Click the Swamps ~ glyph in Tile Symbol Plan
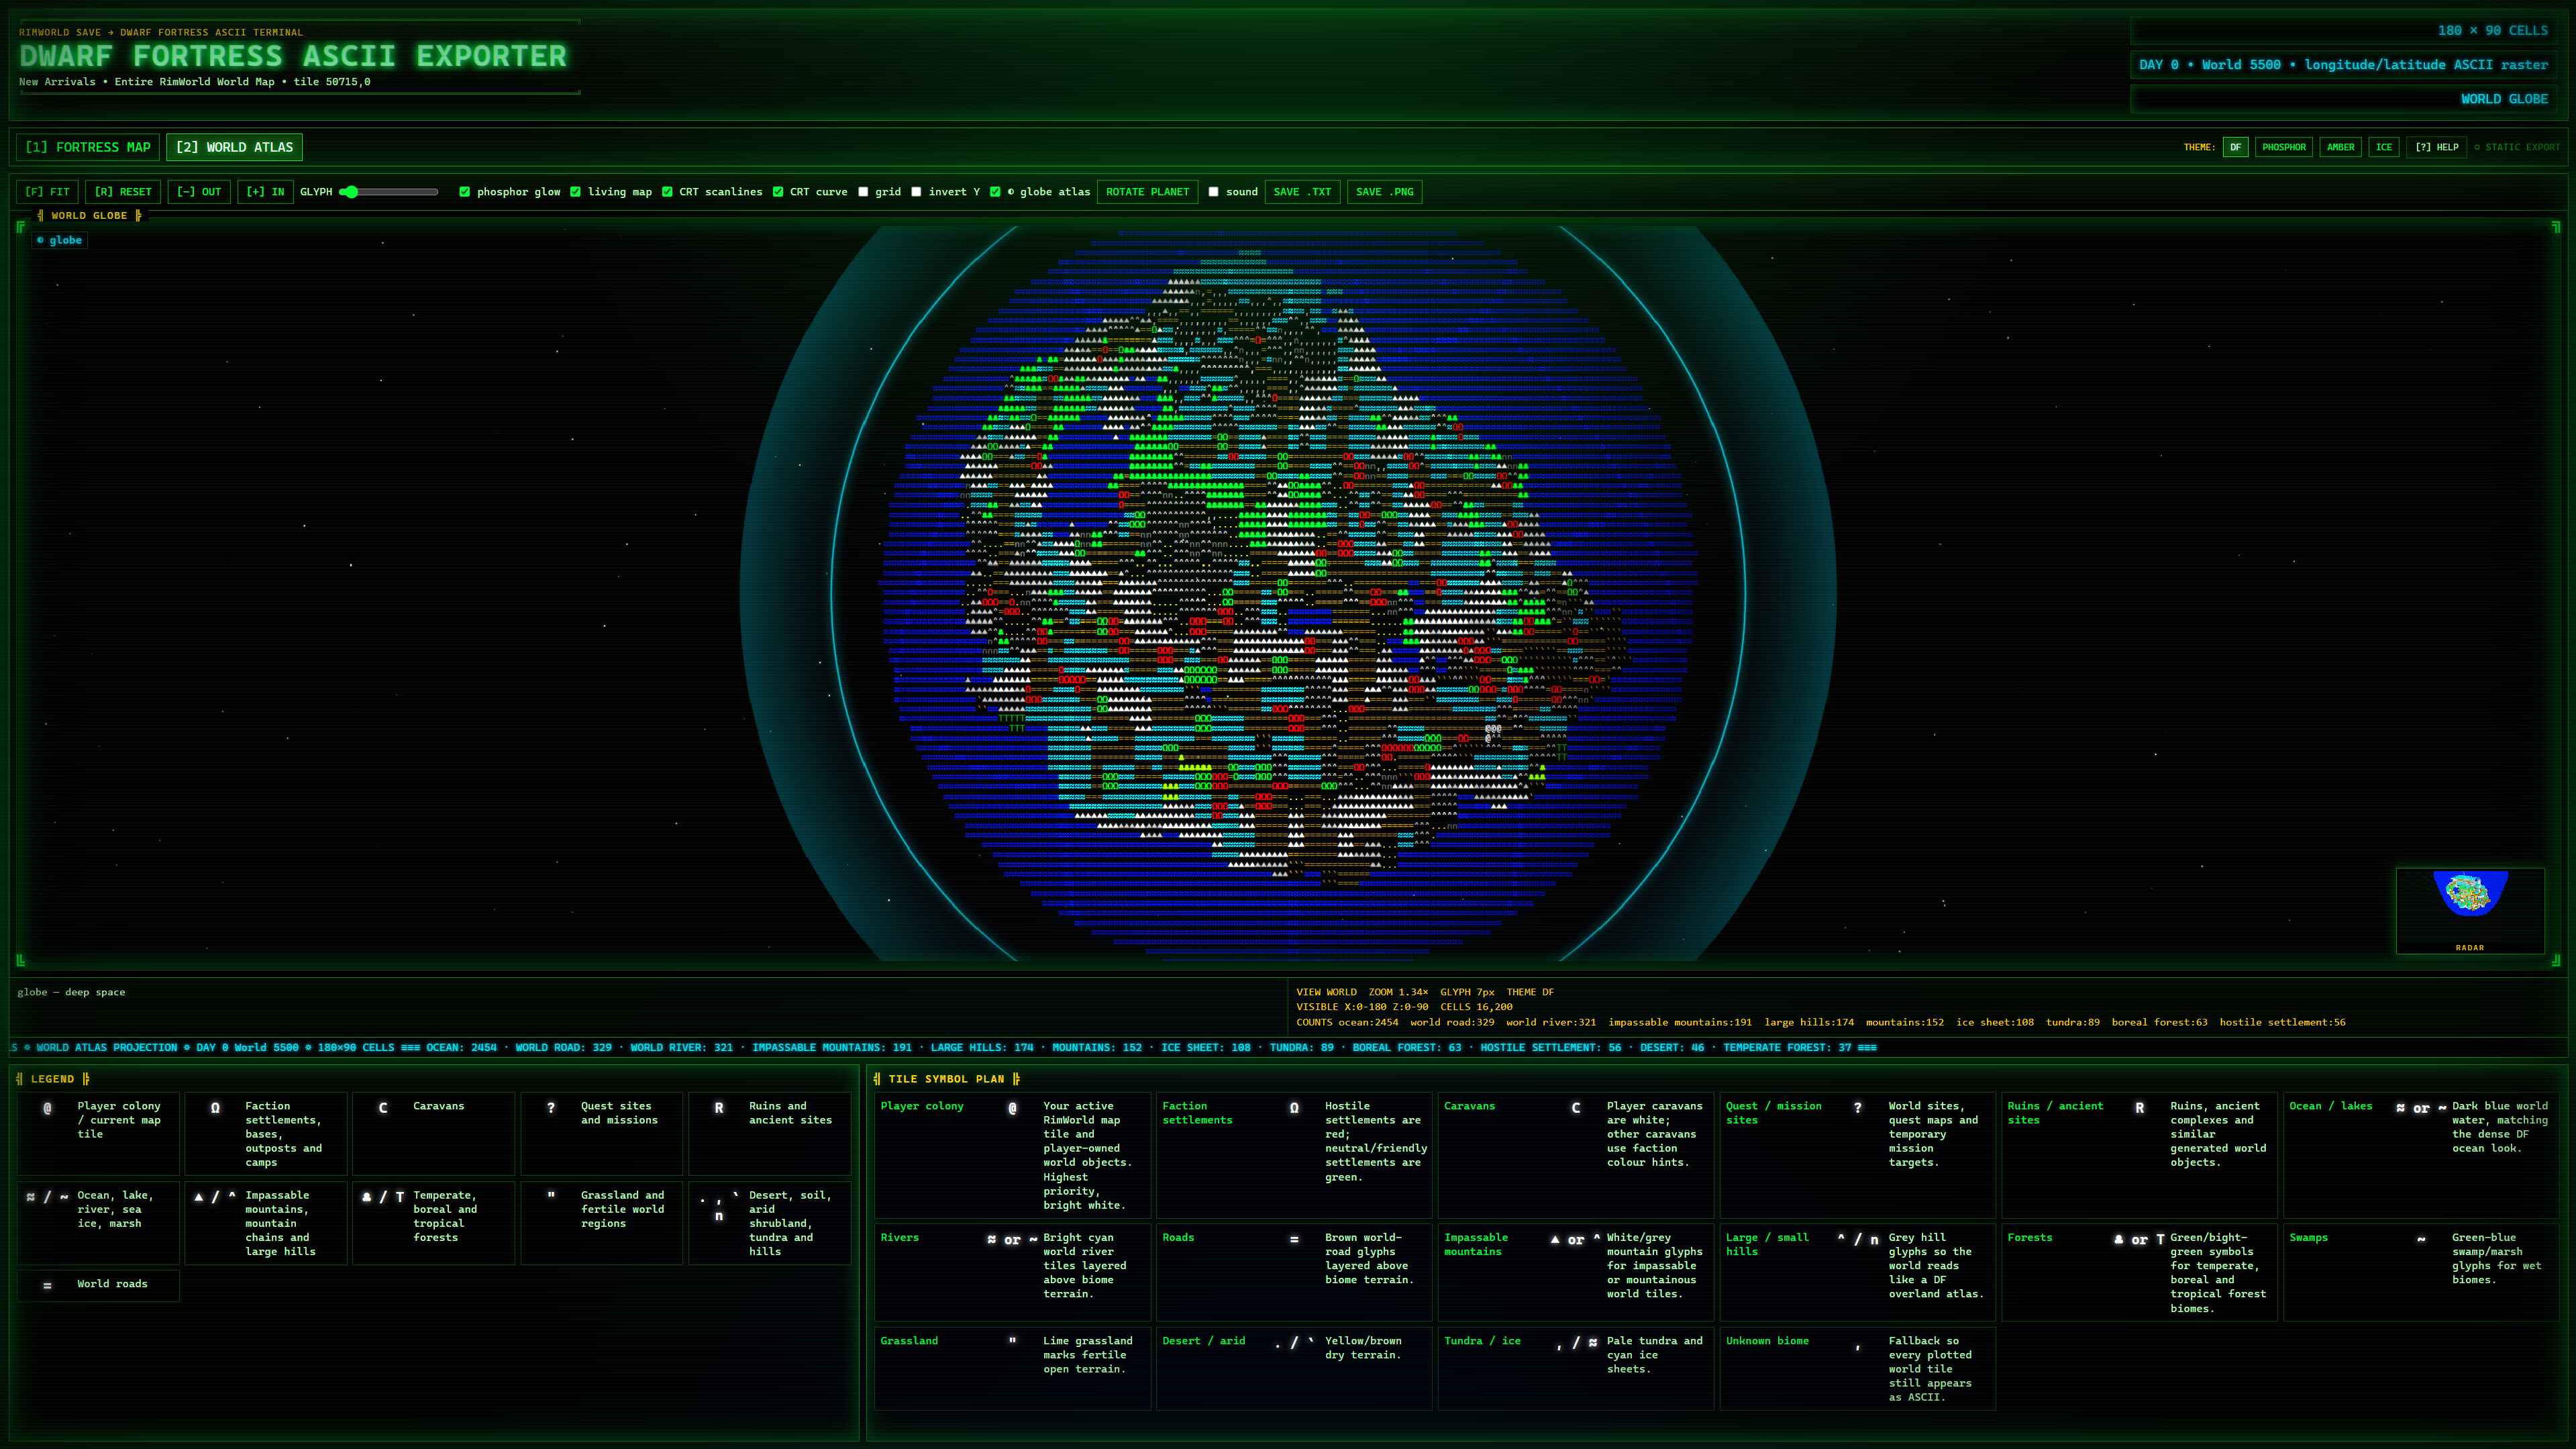 point(2421,1239)
